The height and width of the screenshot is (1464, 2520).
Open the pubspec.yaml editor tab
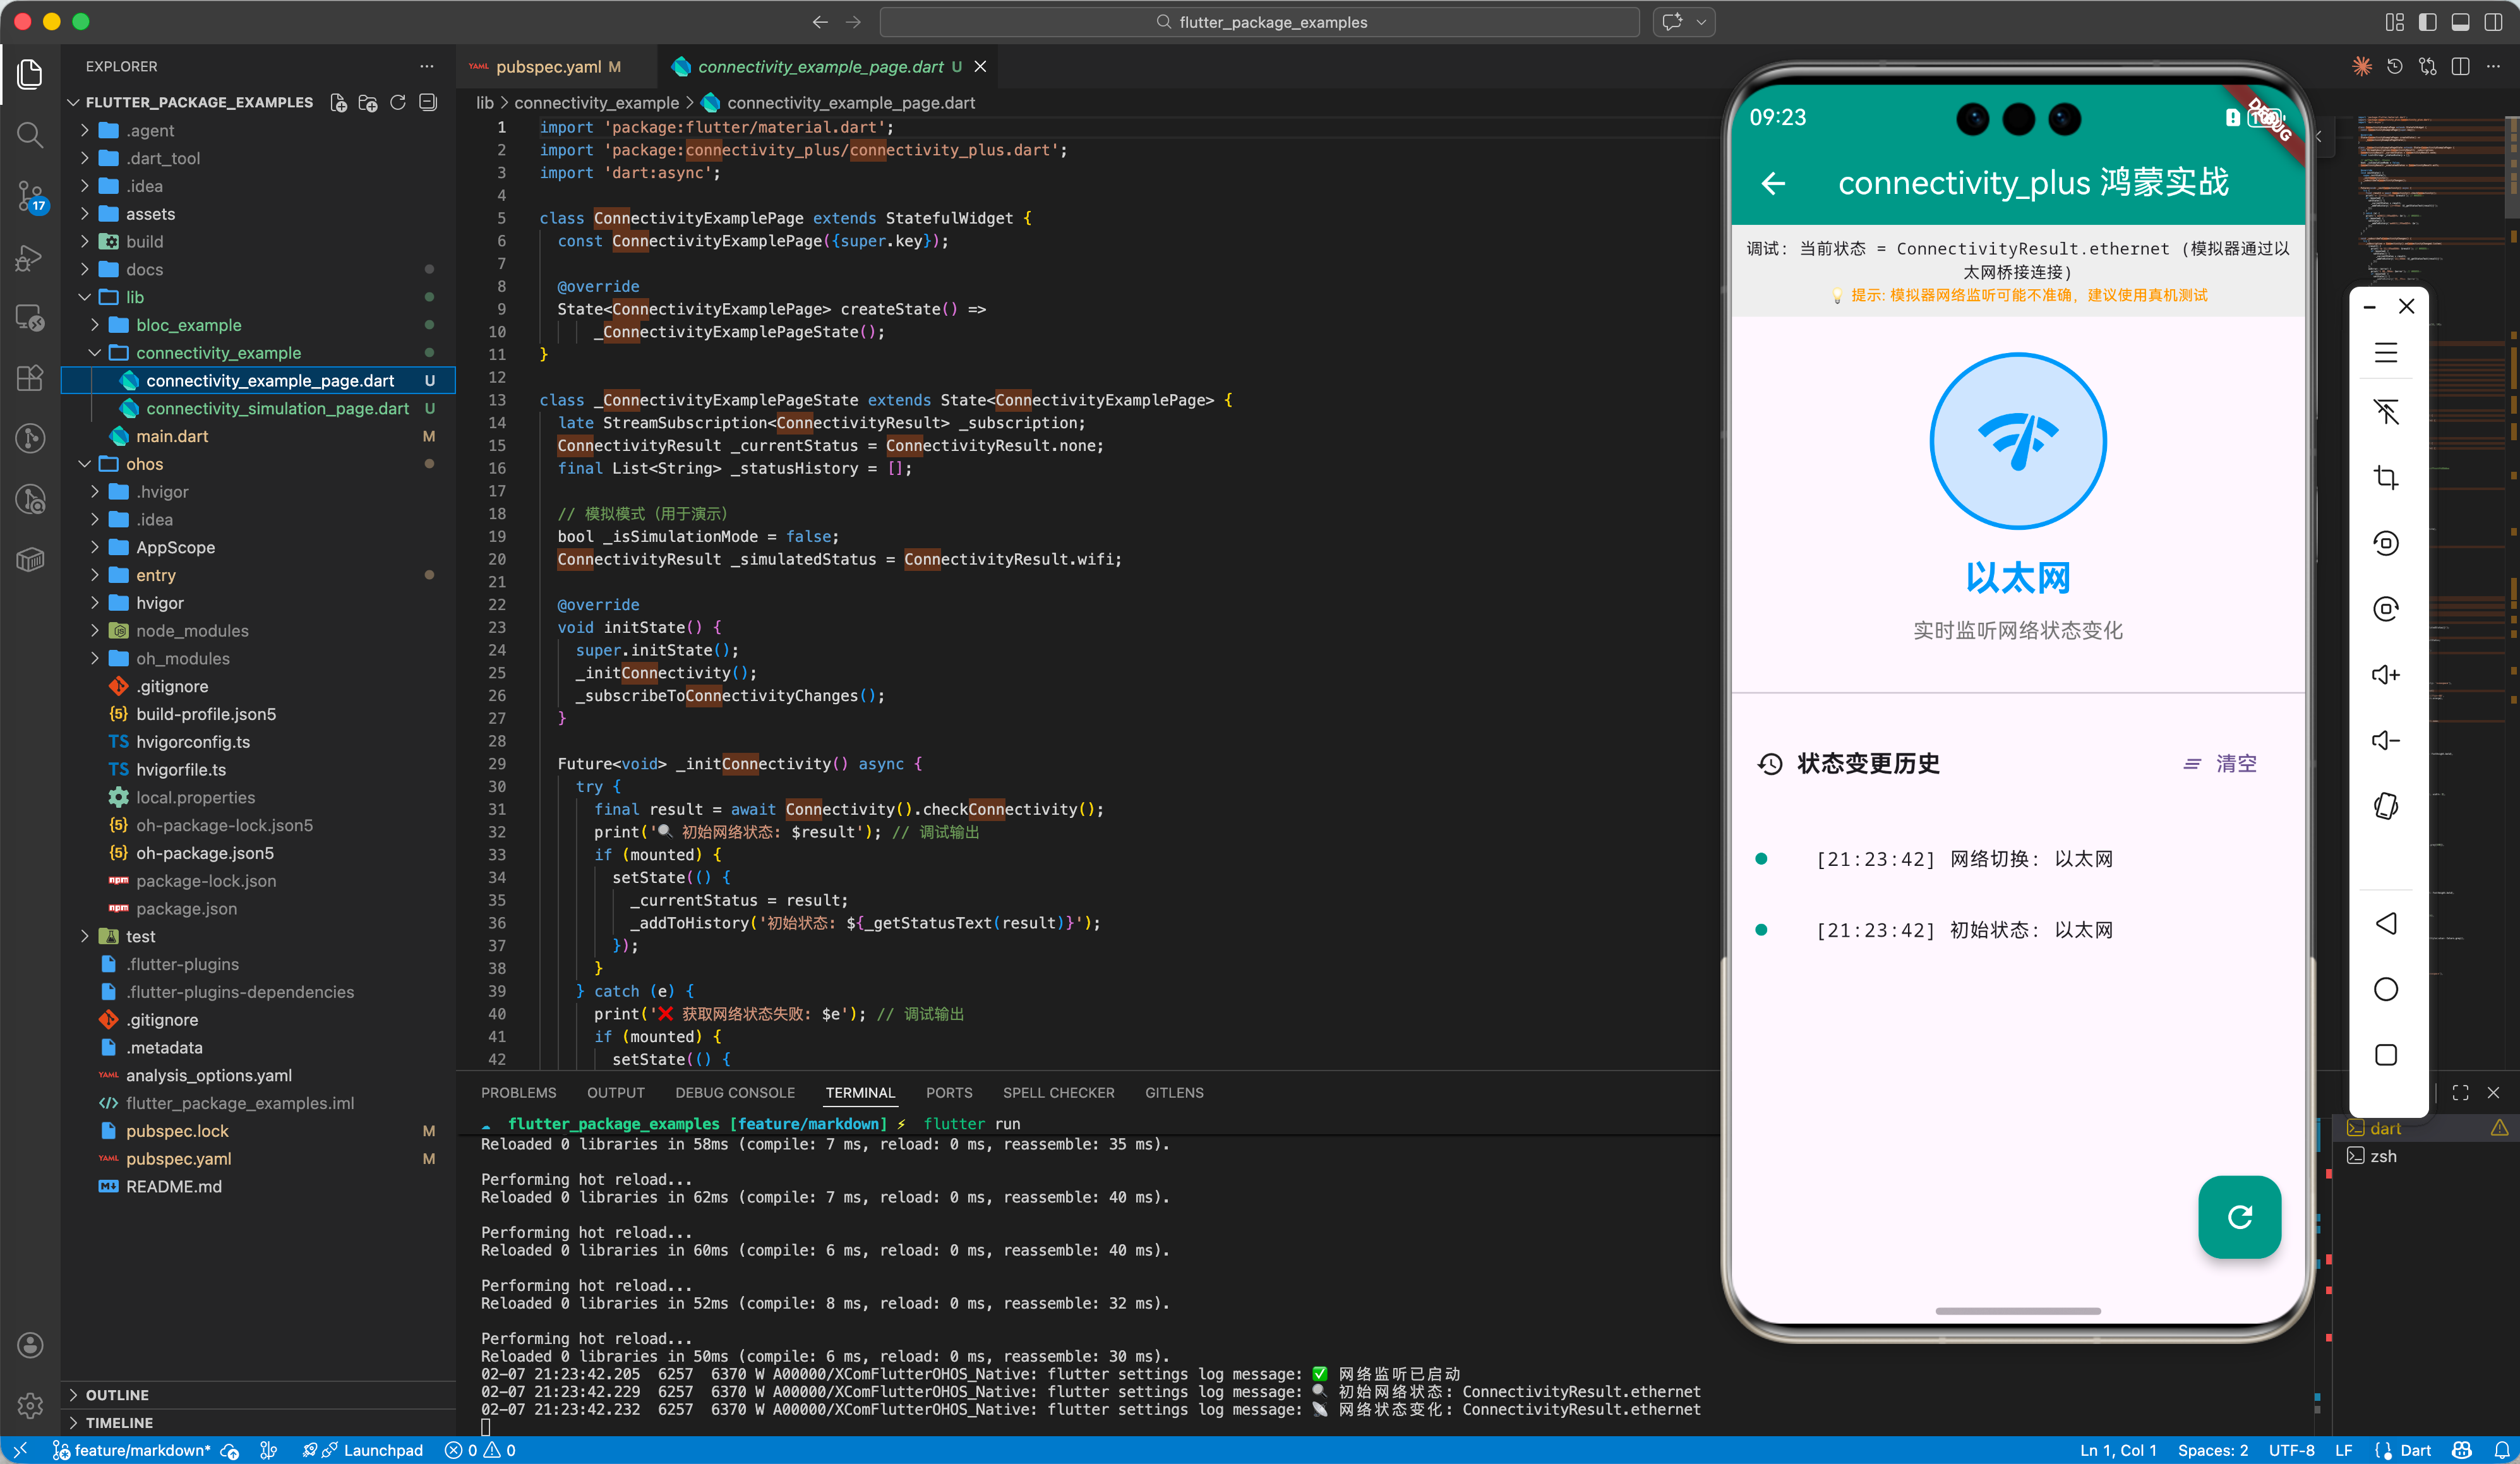point(548,66)
